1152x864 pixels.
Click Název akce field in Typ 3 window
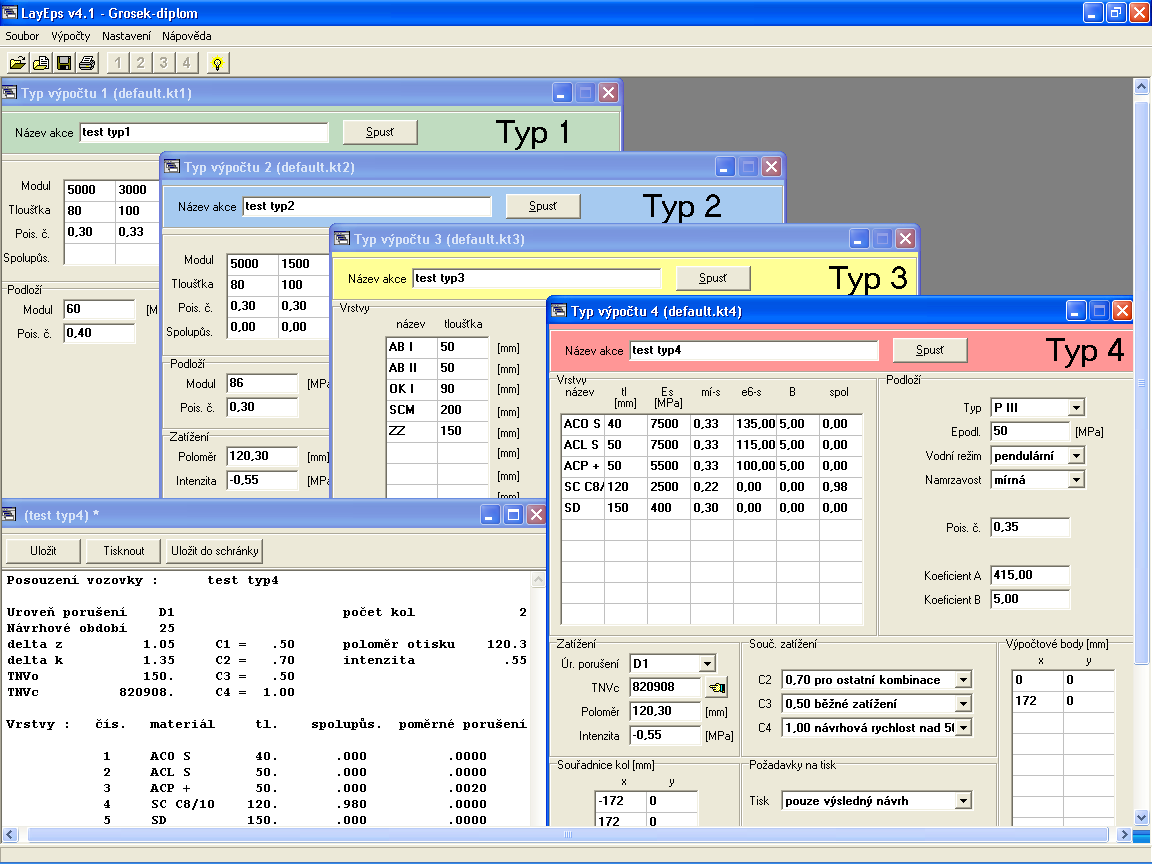pyautogui.click(x=536, y=278)
